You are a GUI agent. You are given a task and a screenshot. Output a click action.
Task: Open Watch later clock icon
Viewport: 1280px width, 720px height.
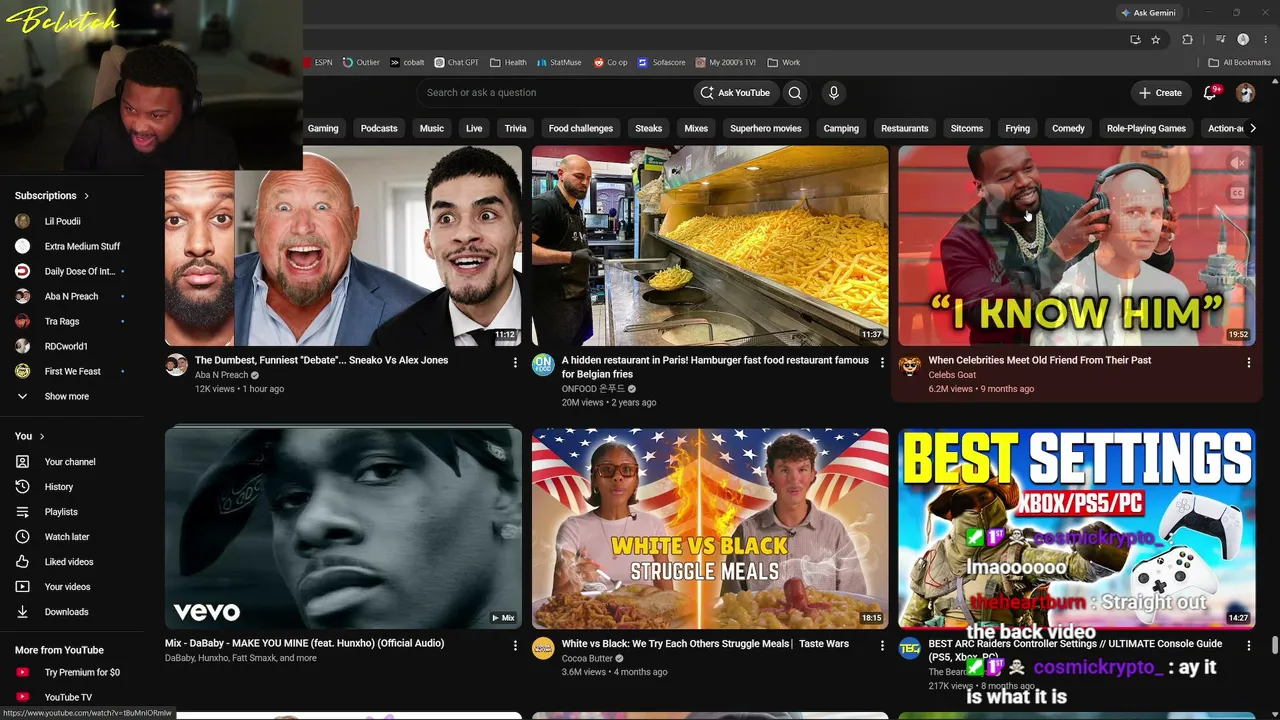tap(22, 537)
